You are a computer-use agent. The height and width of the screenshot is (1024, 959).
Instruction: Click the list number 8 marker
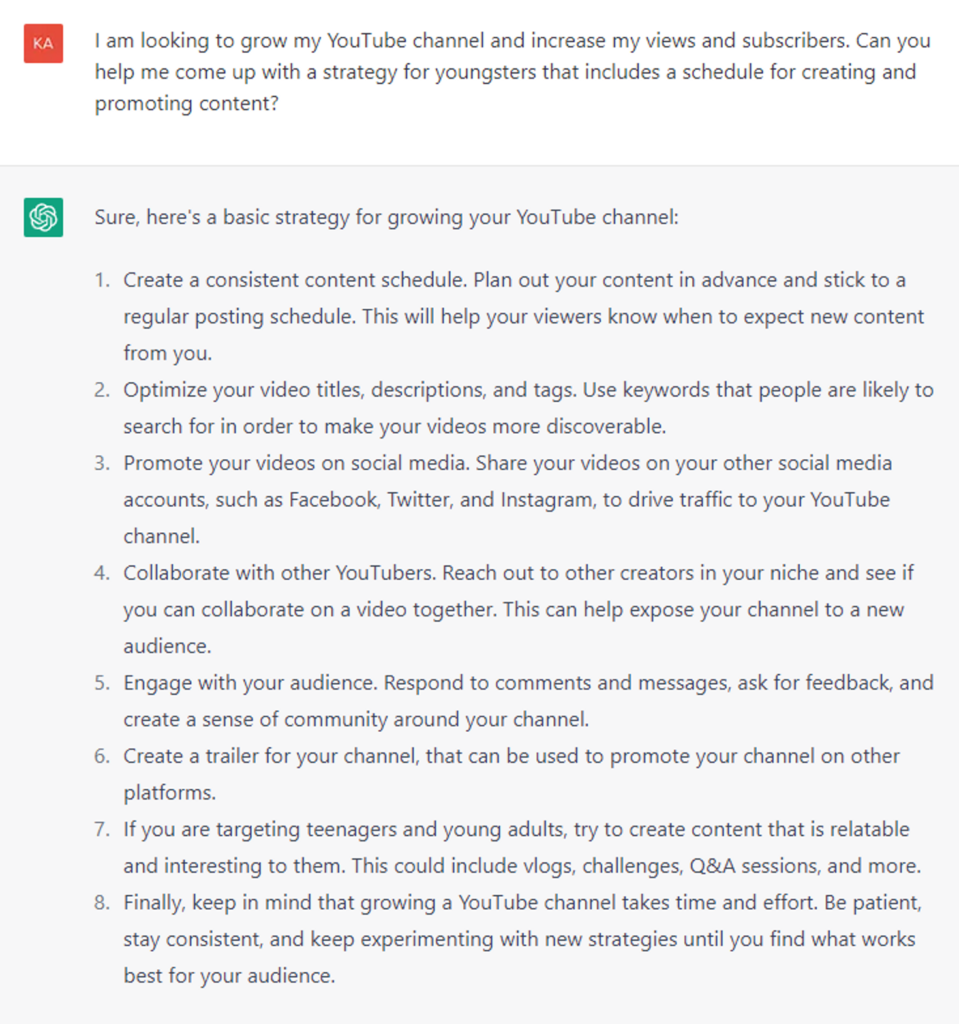[101, 902]
